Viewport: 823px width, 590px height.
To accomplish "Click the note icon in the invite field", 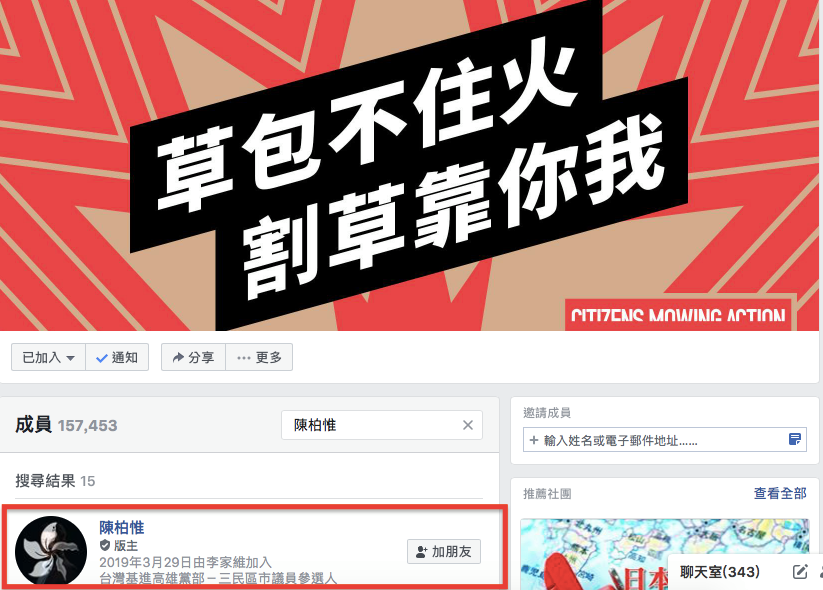I will pos(795,439).
